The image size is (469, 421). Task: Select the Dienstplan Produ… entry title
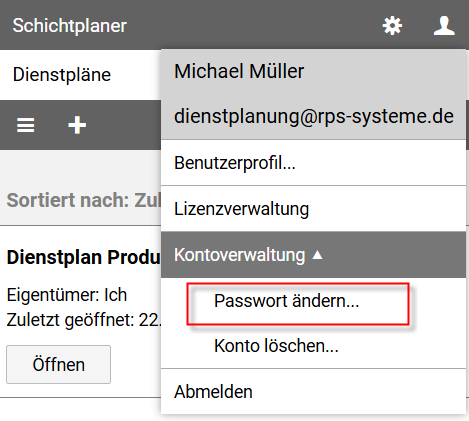point(84,258)
